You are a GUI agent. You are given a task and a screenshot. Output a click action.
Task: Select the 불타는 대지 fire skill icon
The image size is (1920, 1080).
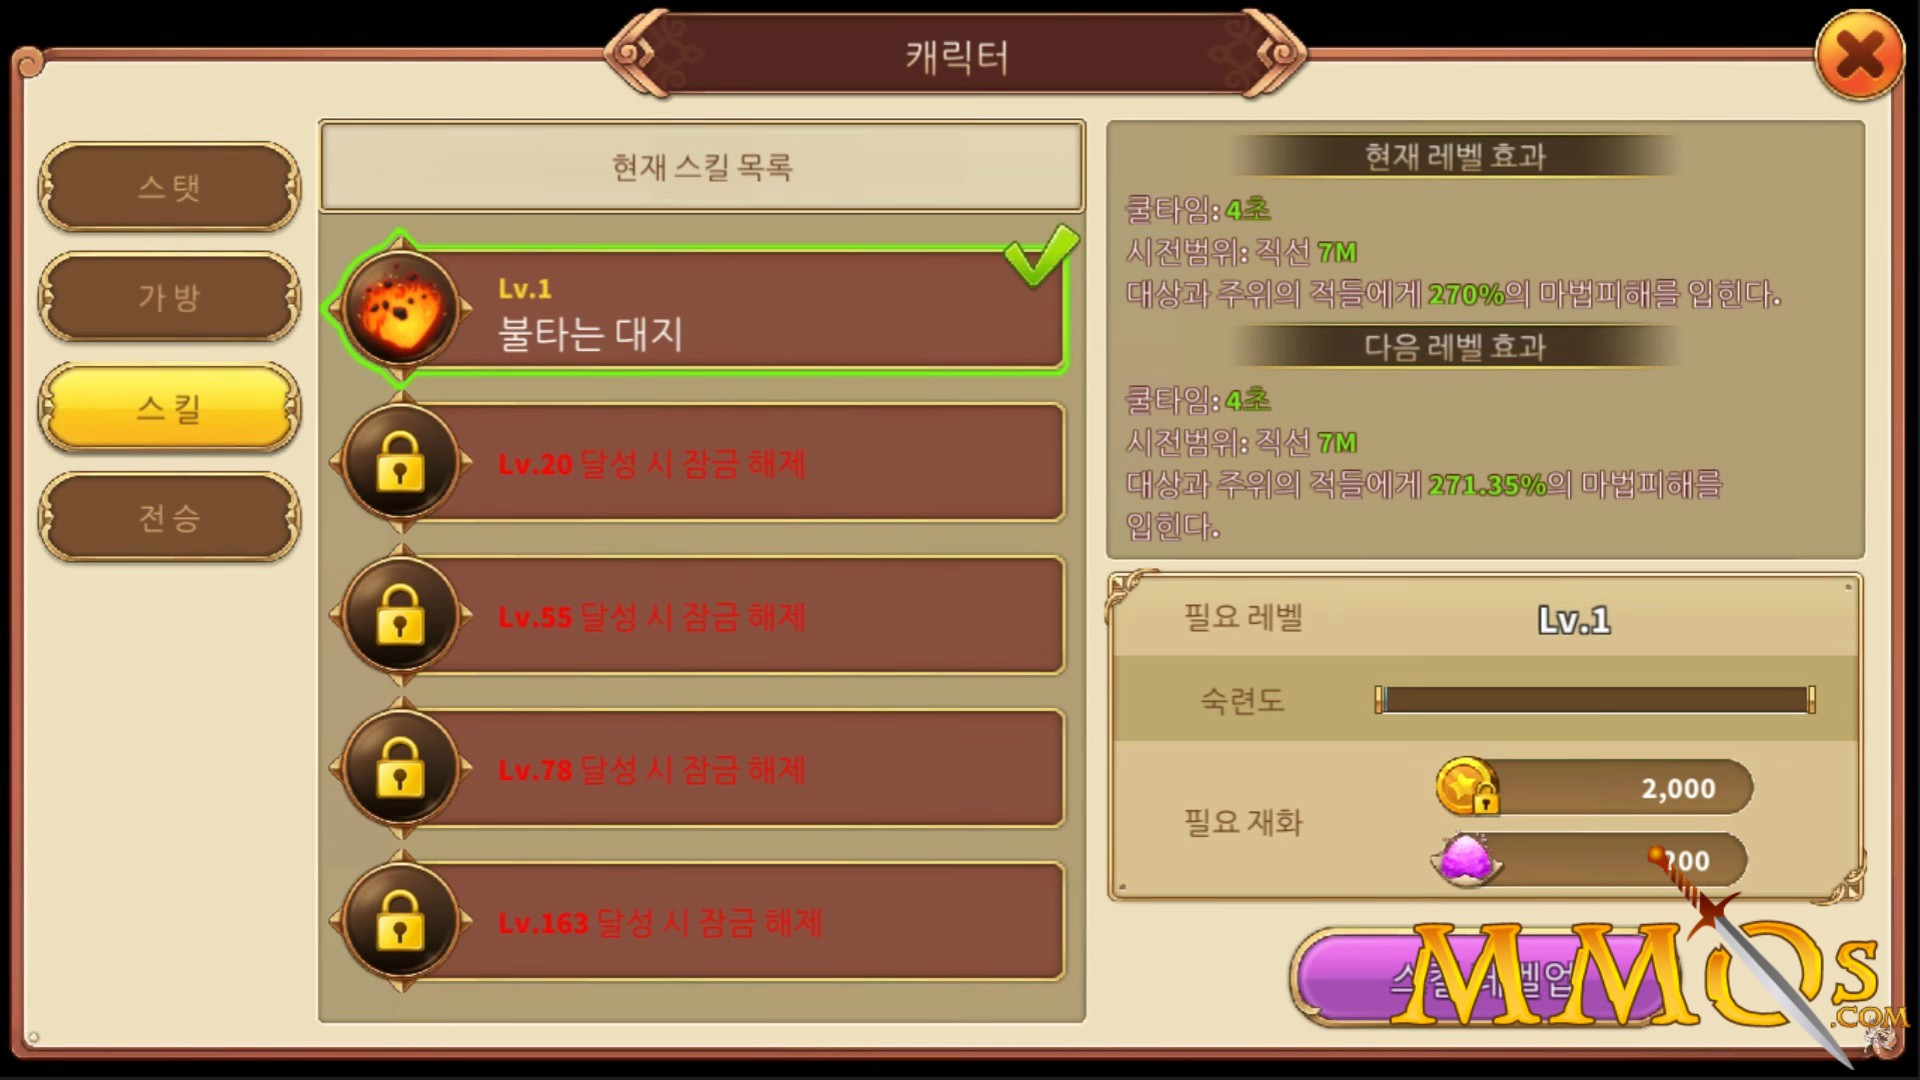[x=400, y=309]
